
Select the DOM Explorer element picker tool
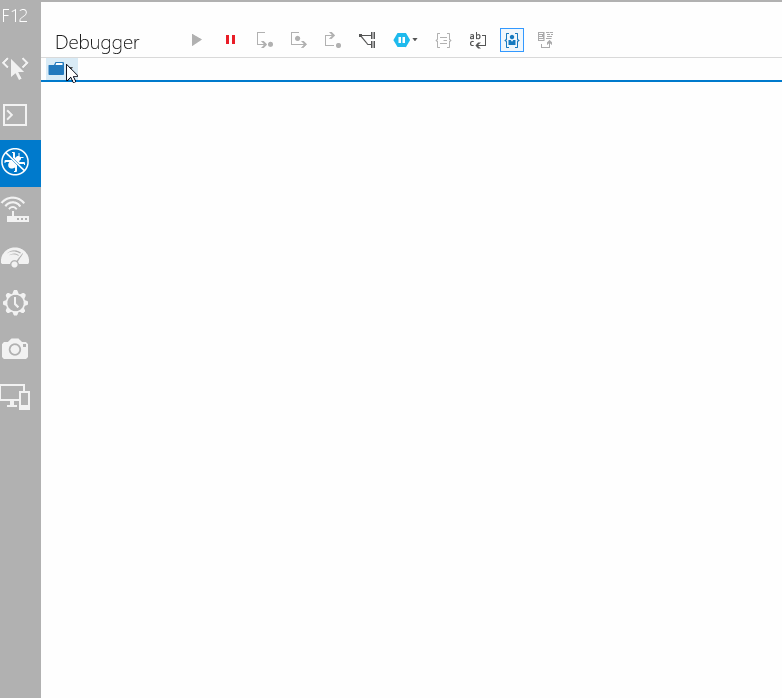15,68
